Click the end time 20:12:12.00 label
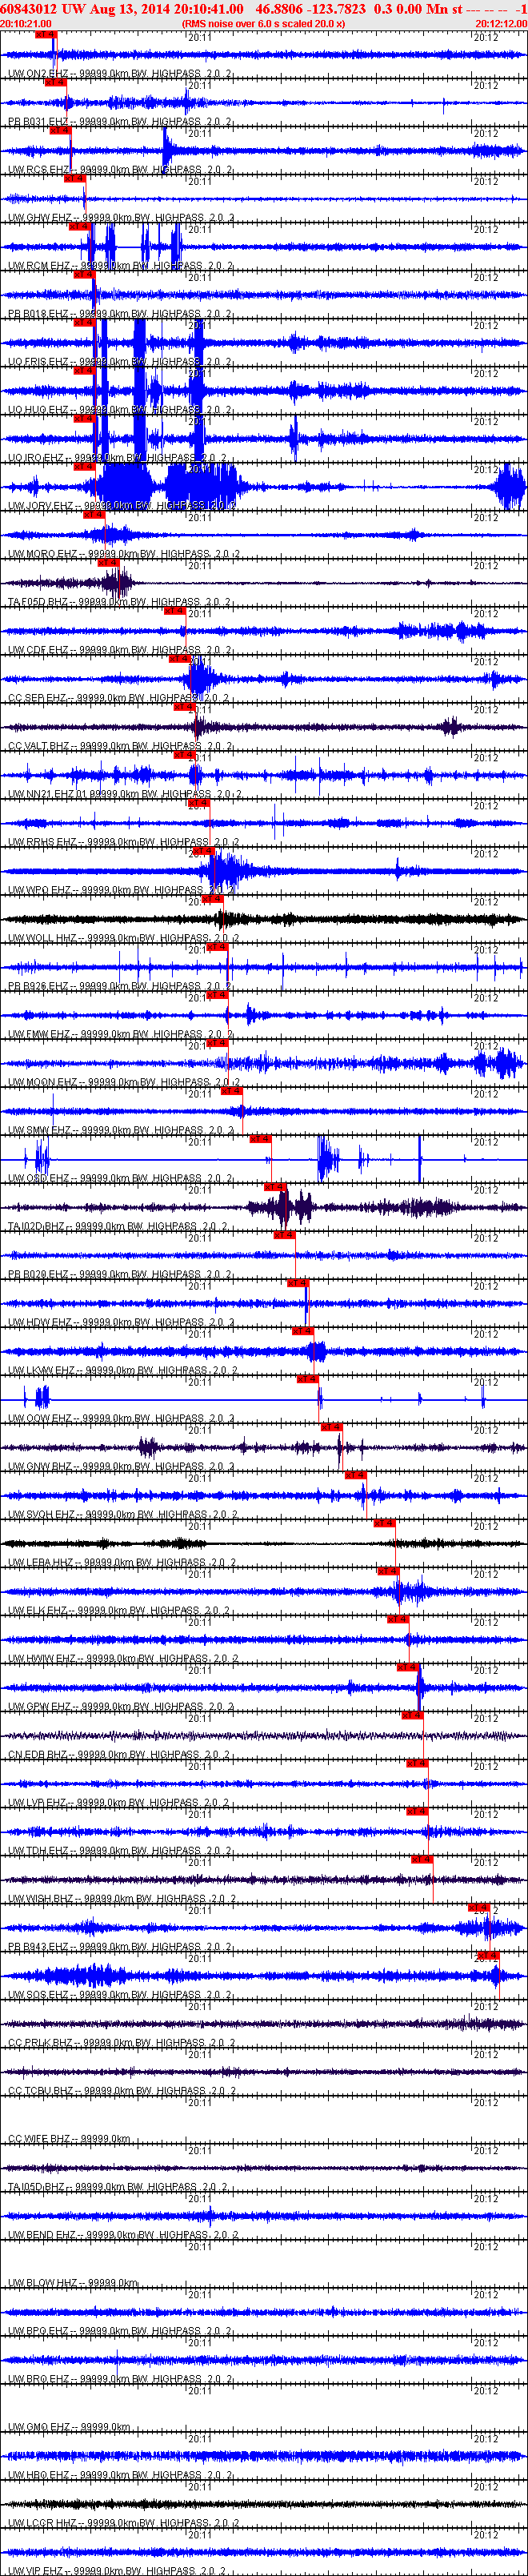The width and height of the screenshot is (528, 2576). (501, 23)
